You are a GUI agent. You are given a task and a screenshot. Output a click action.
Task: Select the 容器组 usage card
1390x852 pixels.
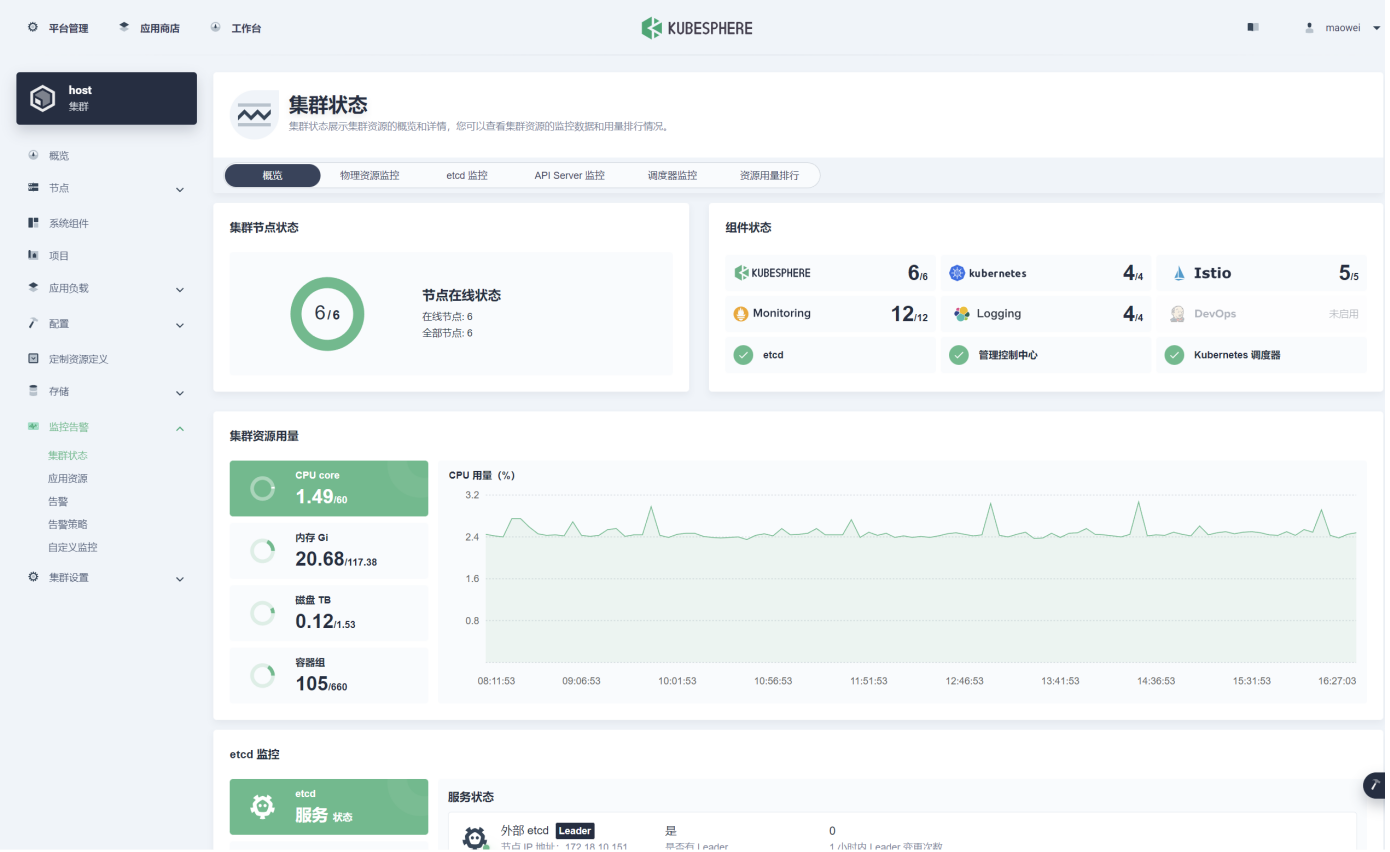(329, 675)
